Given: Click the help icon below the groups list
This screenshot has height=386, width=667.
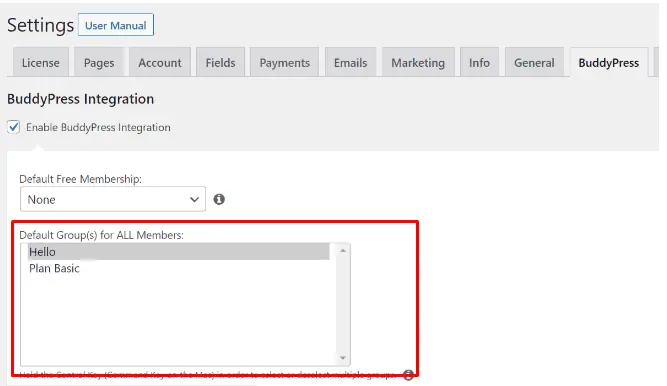Looking at the screenshot, I should click(x=408, y=375).
